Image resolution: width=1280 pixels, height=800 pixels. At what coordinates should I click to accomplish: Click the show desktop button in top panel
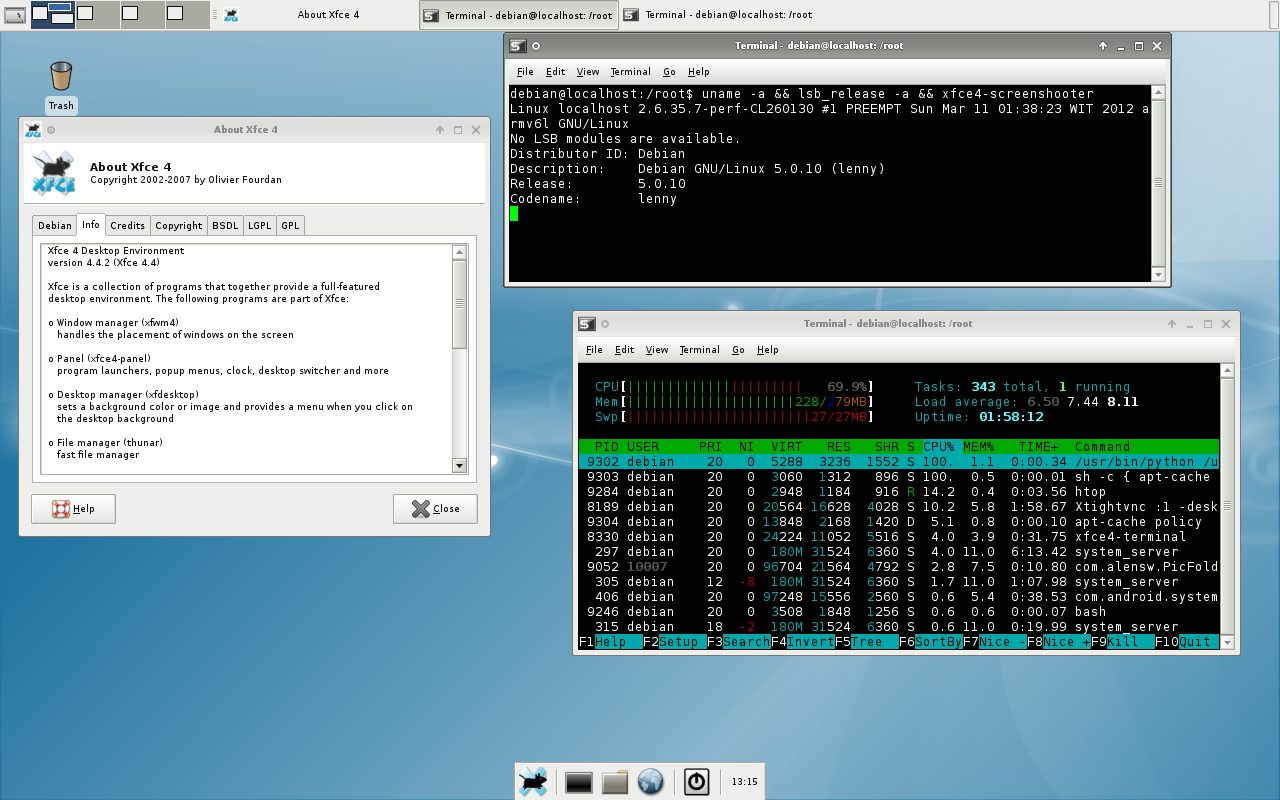coord(14,14)
